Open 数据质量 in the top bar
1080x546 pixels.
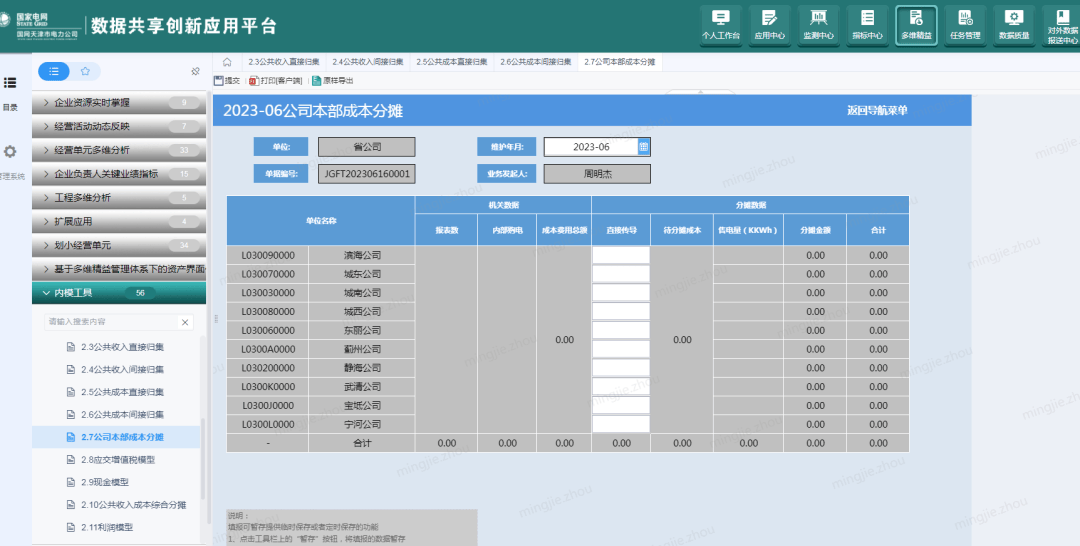pyautogui.click(x=1014, y=25)
